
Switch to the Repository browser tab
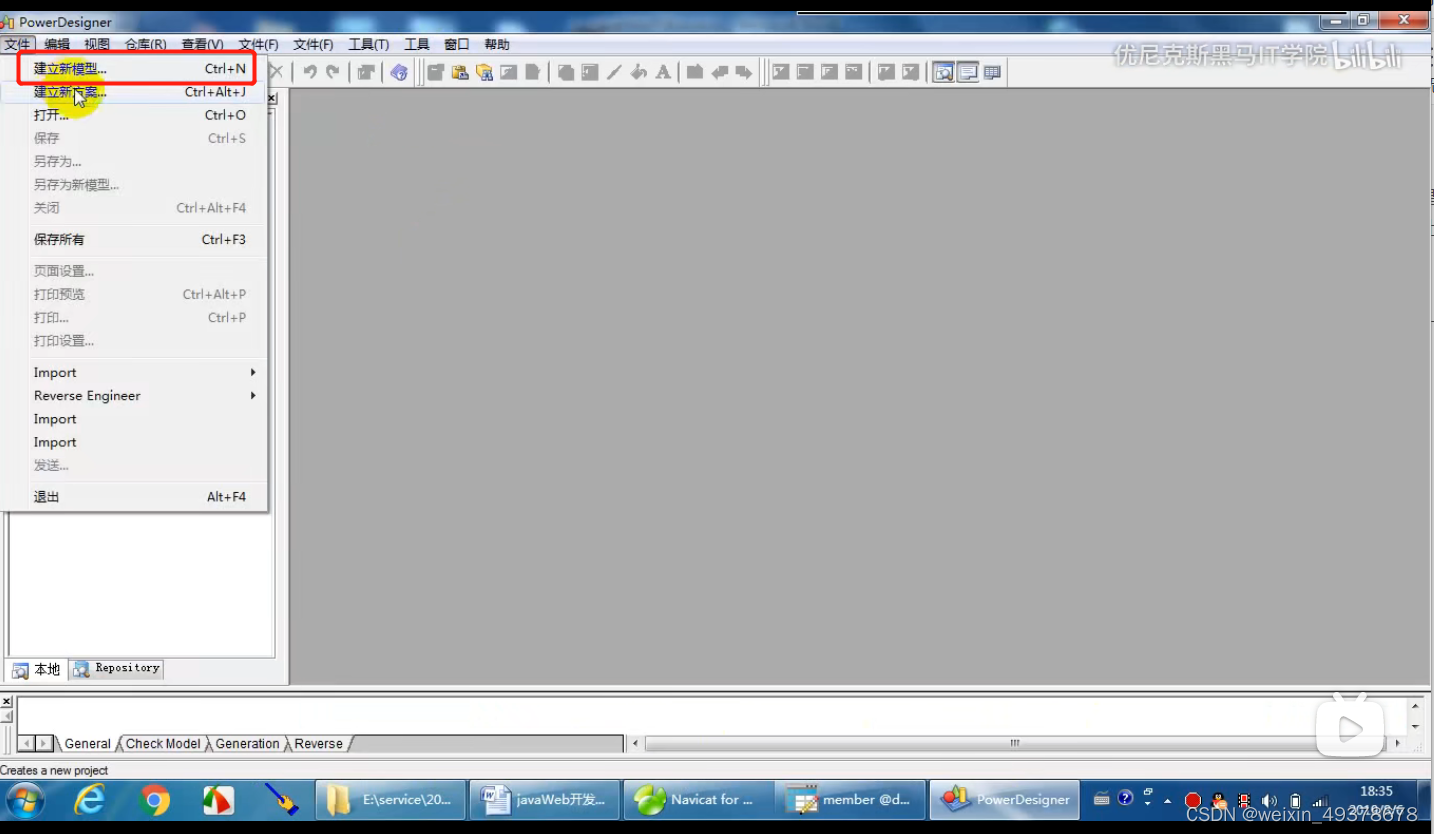point(117,669)
